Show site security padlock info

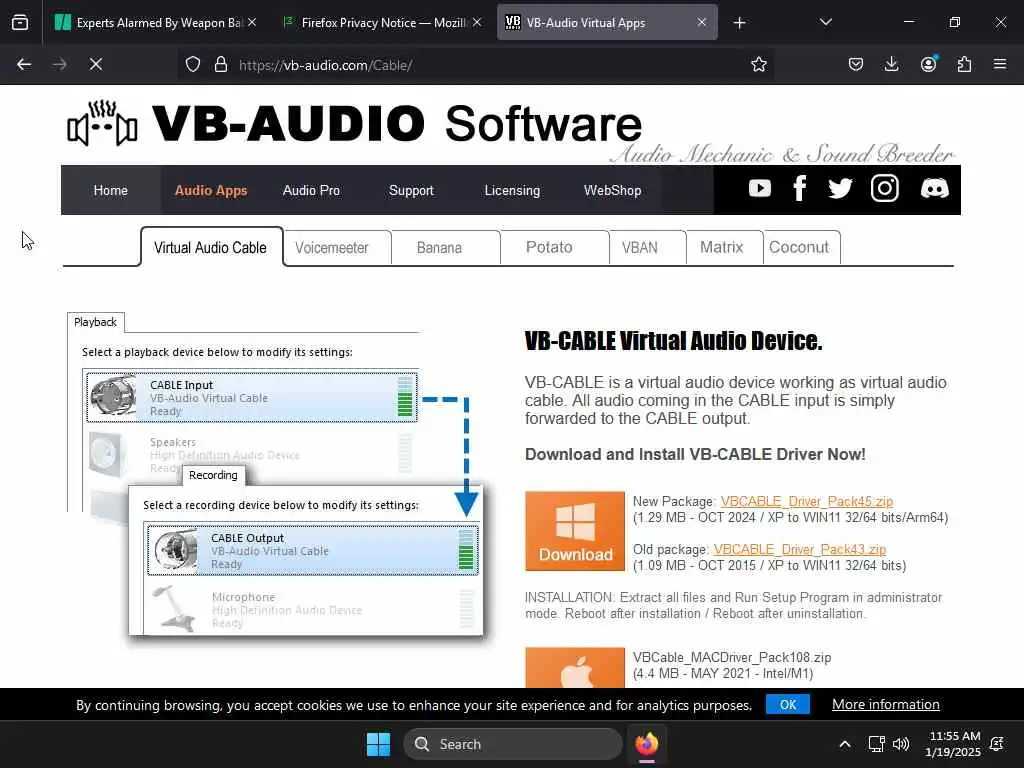(221, 65)
